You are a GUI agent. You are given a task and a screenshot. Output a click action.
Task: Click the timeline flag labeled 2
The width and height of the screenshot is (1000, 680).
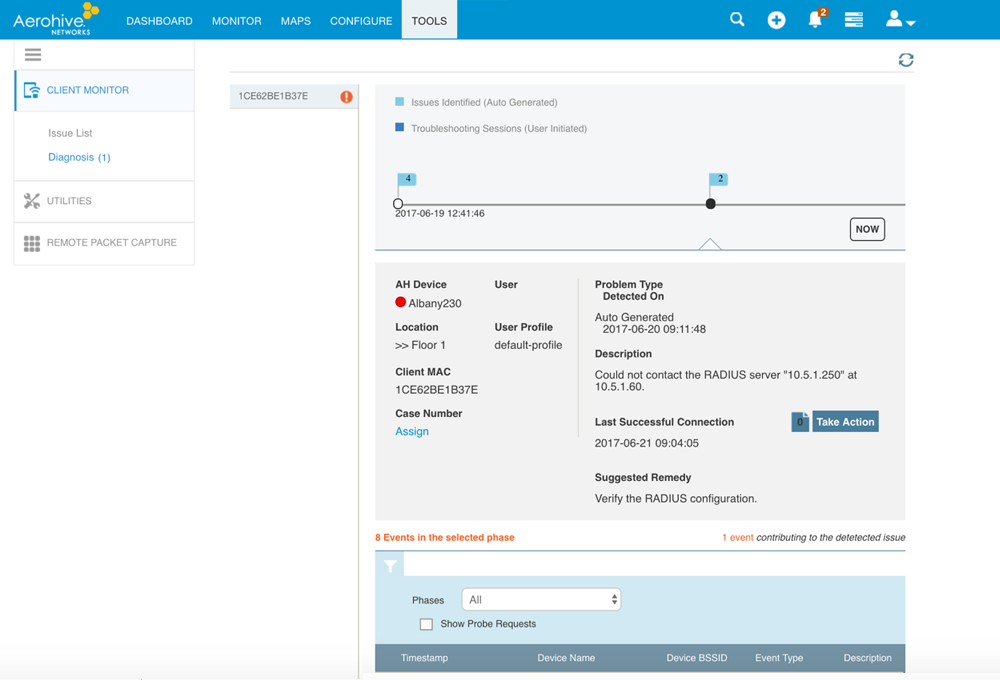(719, 179)
